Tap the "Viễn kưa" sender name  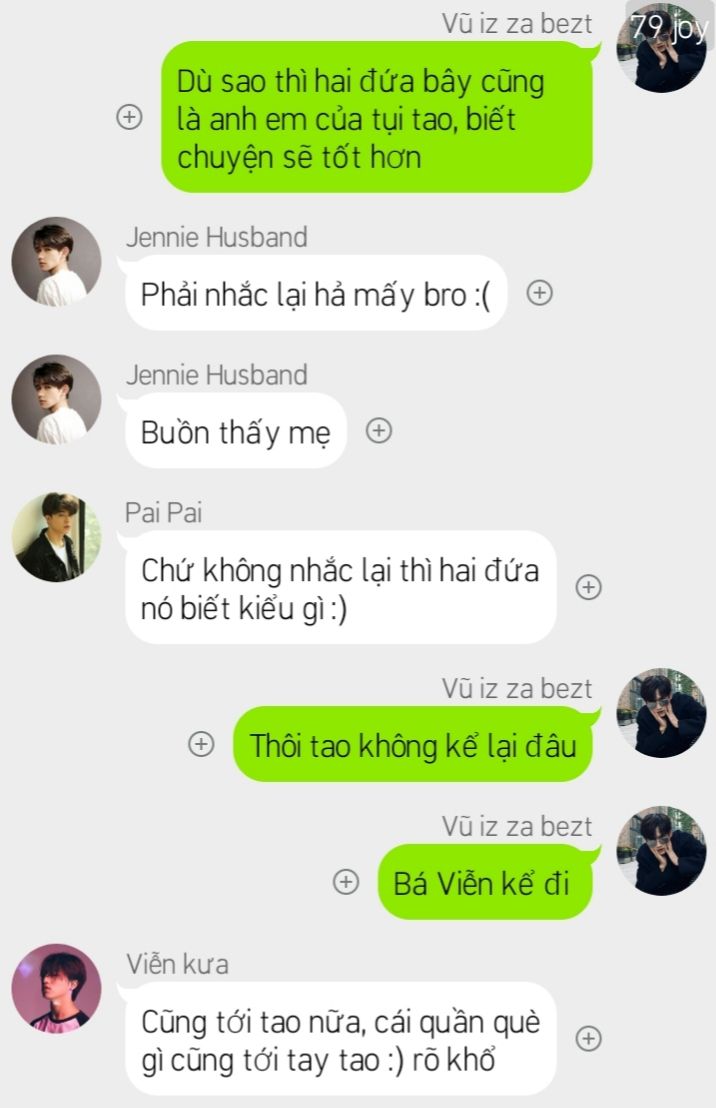(x=177, y=965)
